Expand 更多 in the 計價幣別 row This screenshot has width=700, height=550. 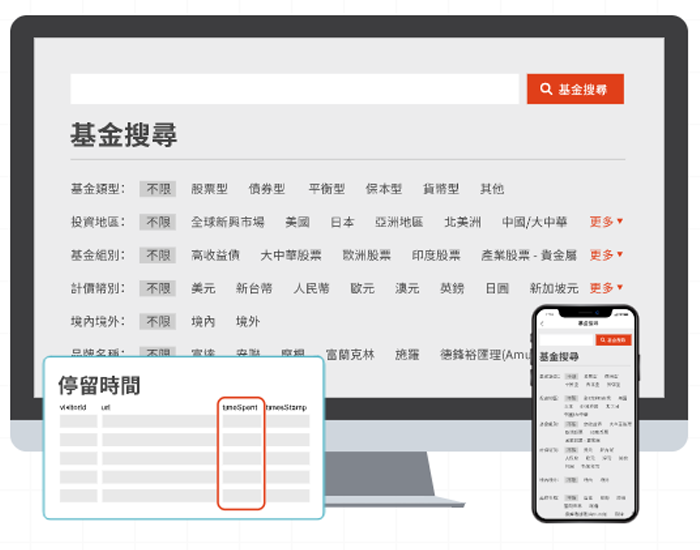pyautogui.click(x=606, y=288)
